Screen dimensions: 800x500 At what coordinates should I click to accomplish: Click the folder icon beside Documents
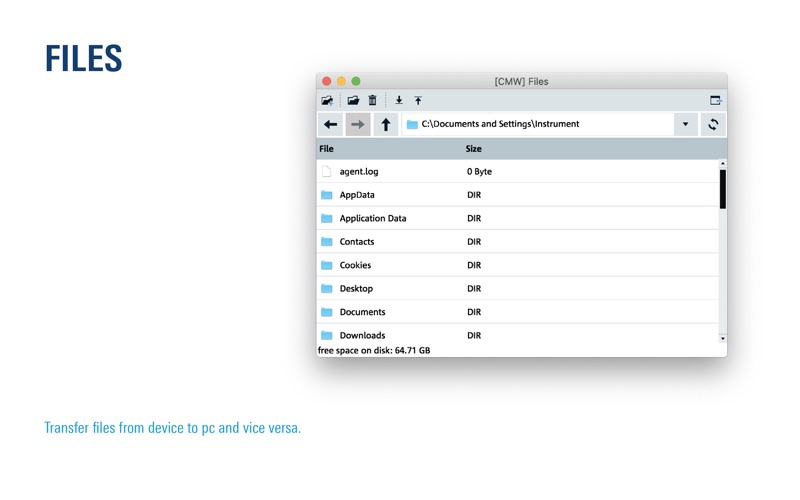pyautogui.click(x=327, y=312)
